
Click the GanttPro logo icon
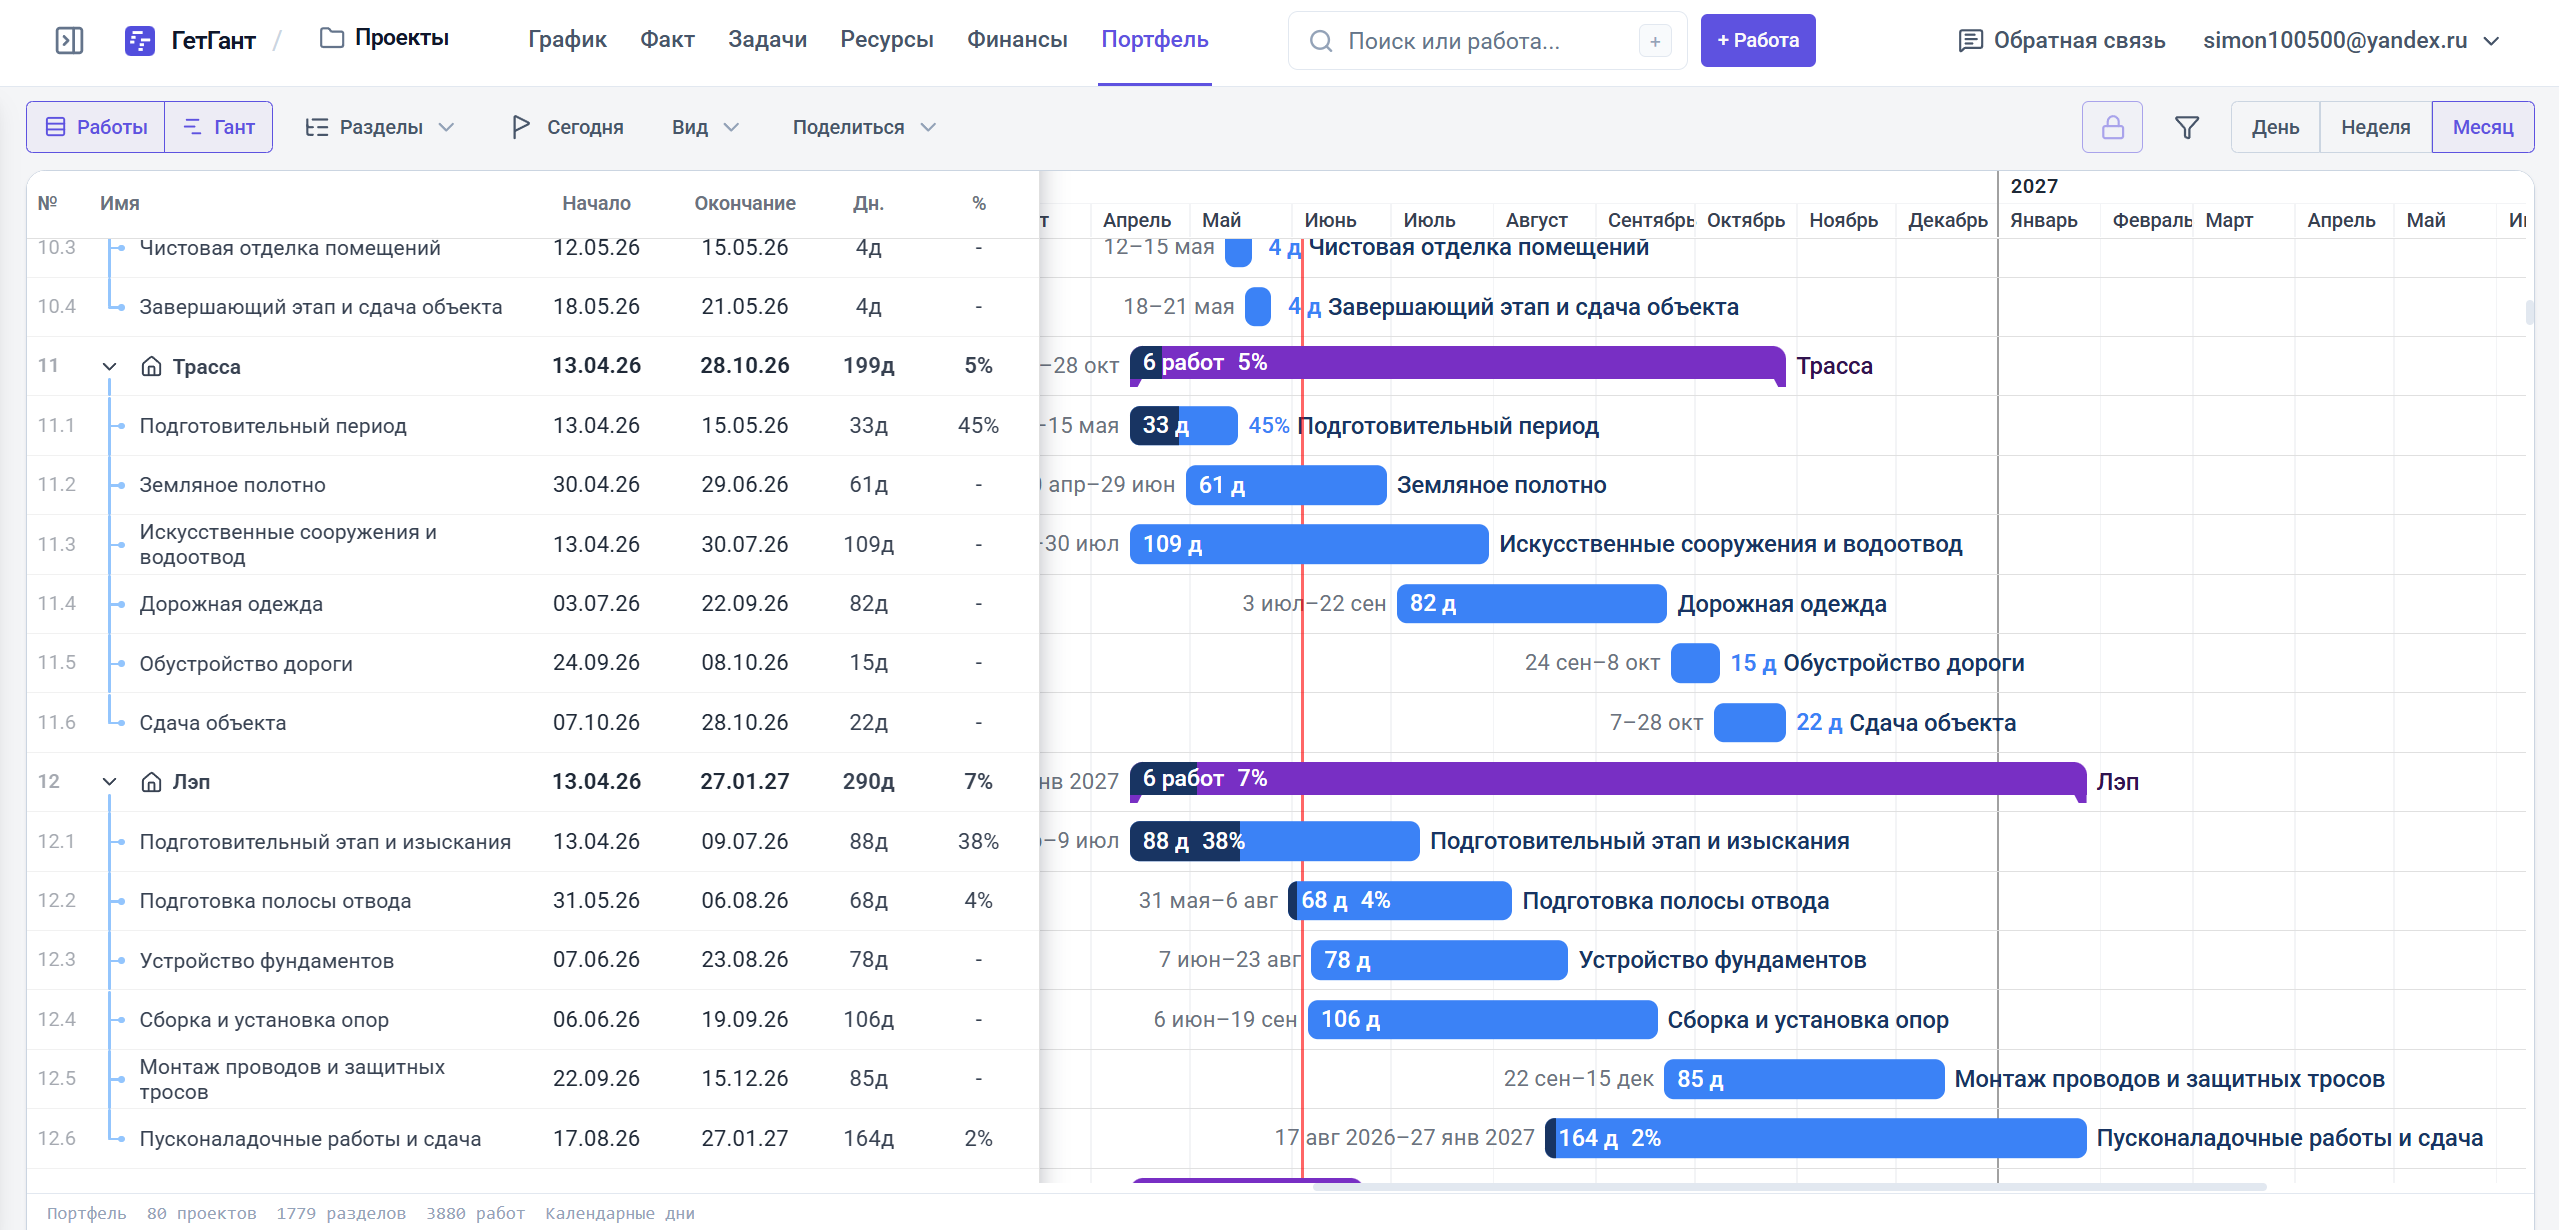(x=139, y=40)
